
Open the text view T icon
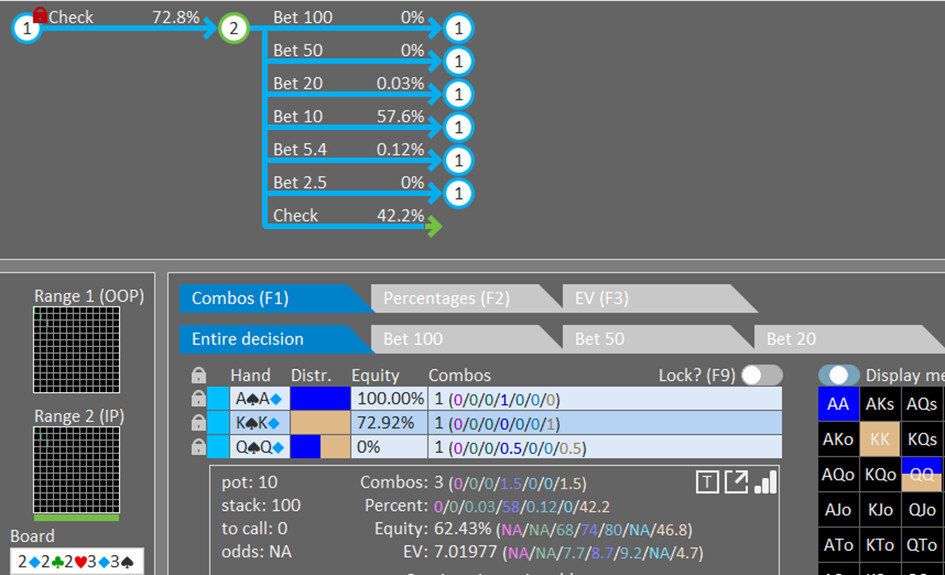[x=707, y=482]
